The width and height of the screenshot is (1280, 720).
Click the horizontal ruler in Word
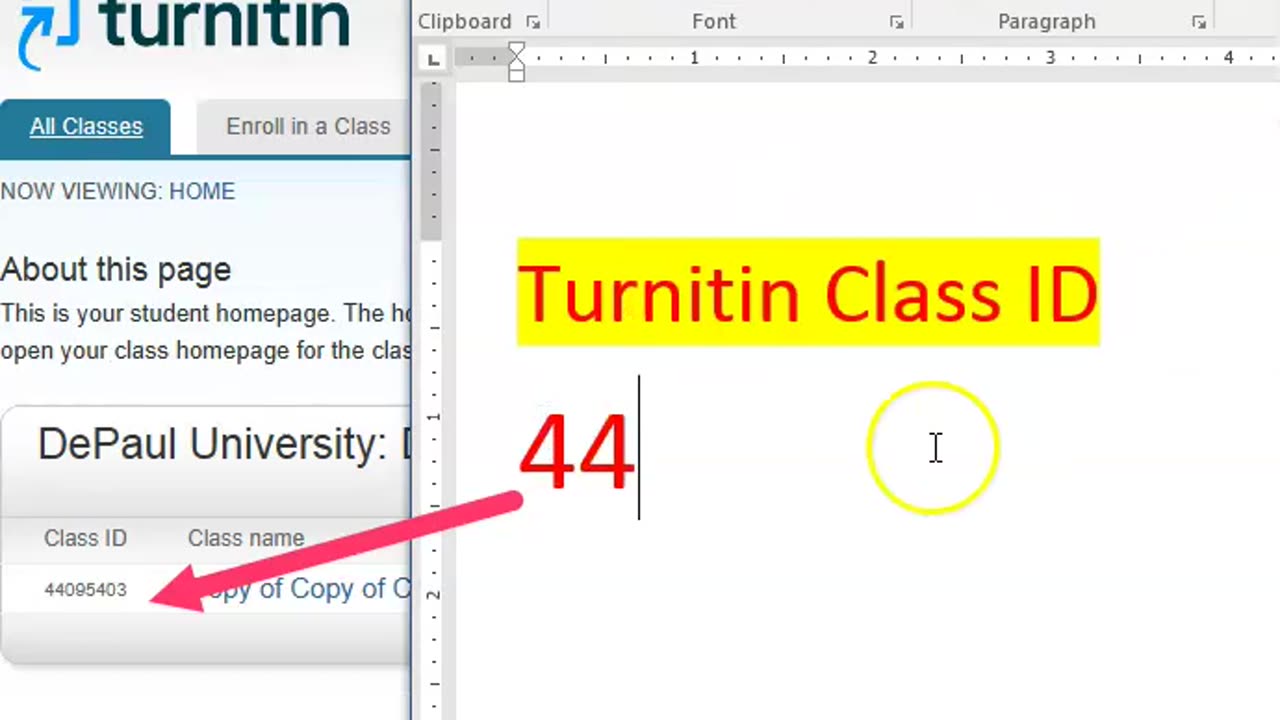pos(868,58)
